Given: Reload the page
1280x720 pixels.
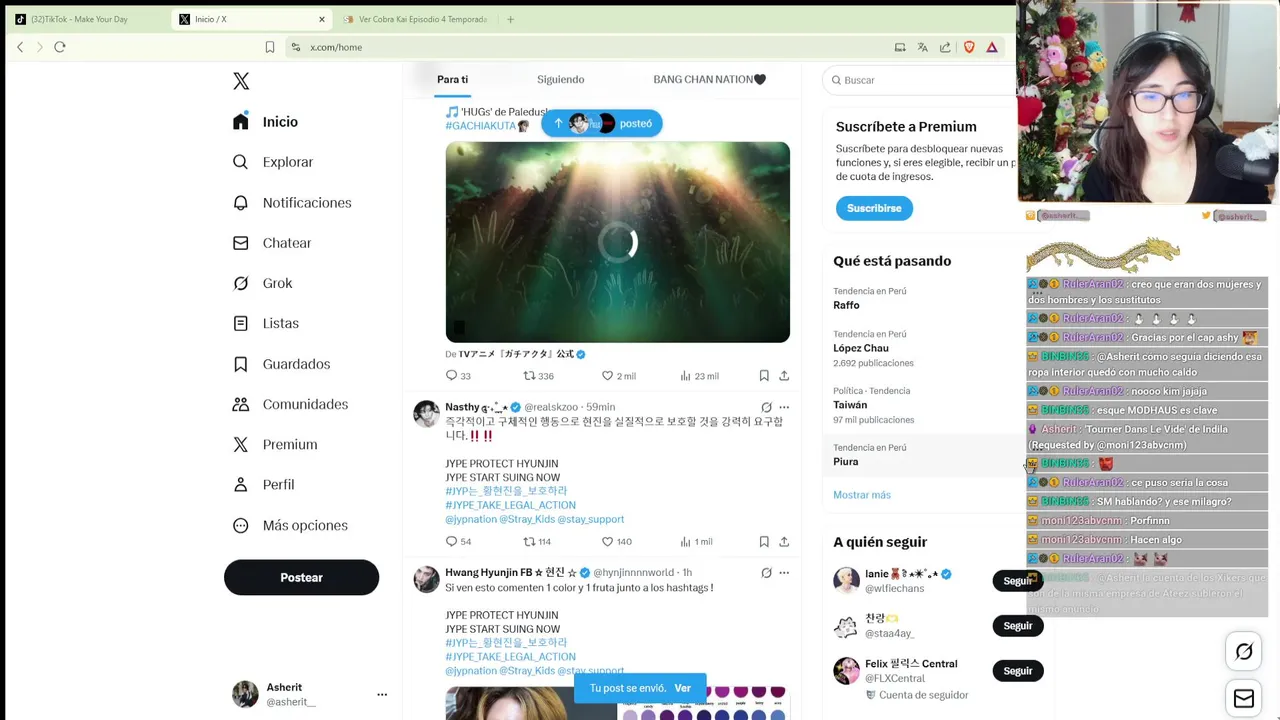Looking at the screenshot, I should pos(60,47).
